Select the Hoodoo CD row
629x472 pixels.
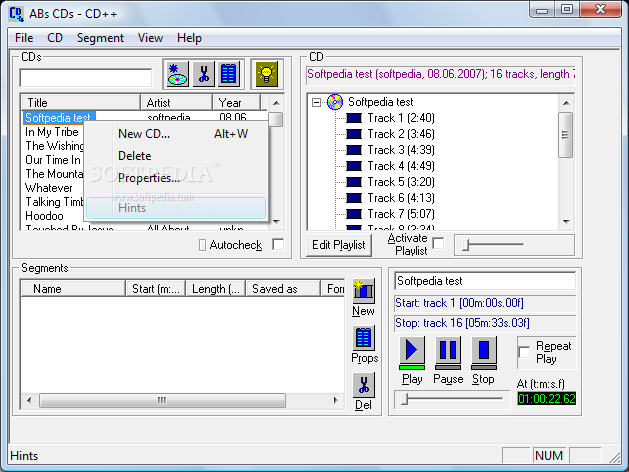click(x=44, y=216)
